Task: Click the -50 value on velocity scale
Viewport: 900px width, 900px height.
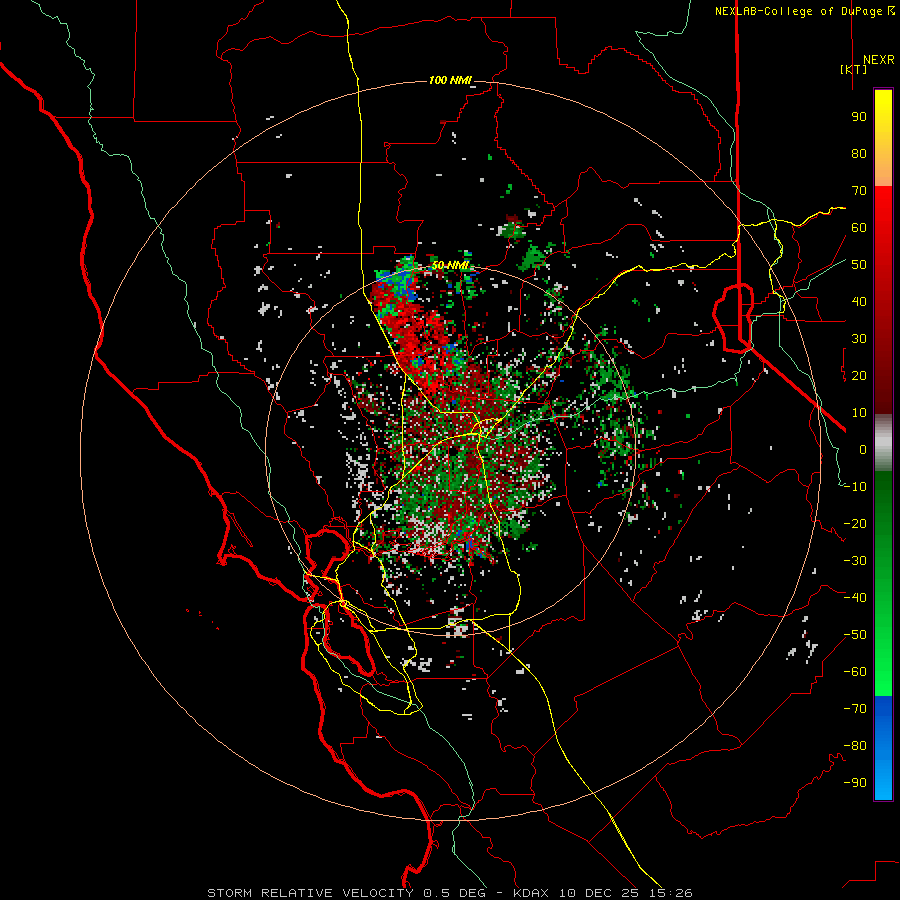Action: pos(855,635)
